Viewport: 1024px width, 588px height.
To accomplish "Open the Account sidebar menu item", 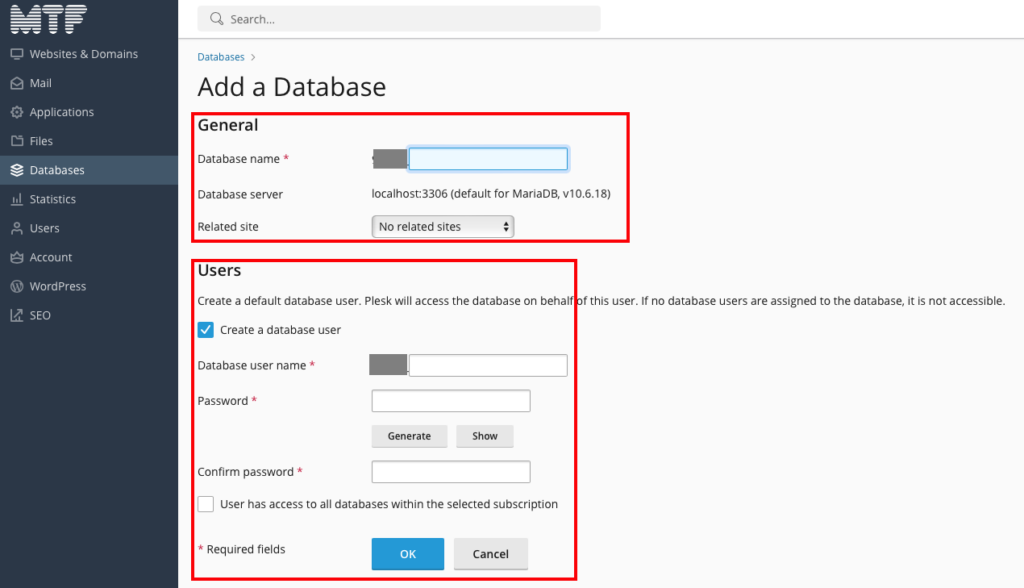I will pos(50,257).
